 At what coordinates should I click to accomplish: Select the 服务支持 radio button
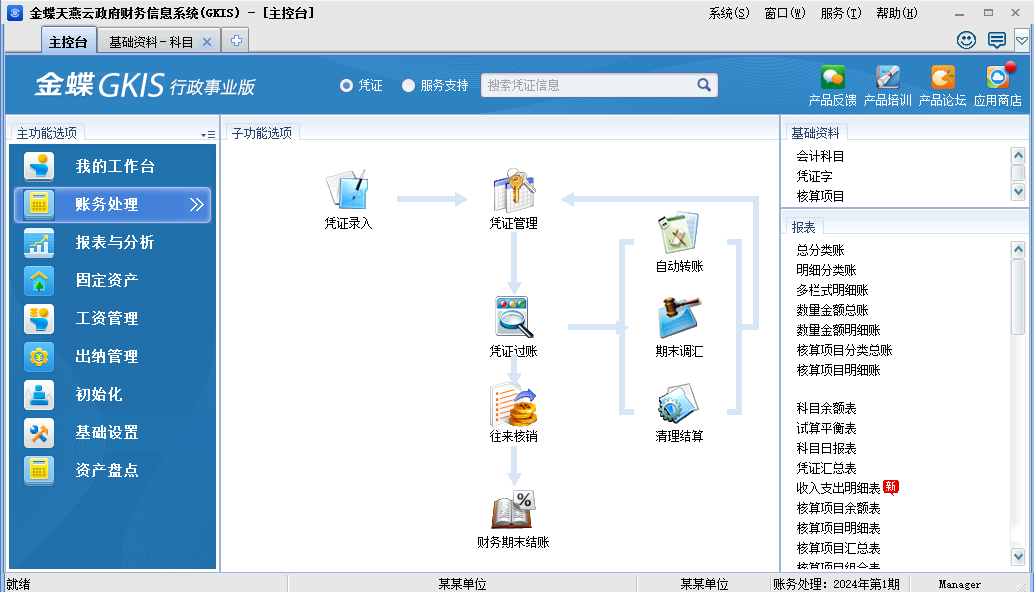pyautogui.click(x=408, y=86)
